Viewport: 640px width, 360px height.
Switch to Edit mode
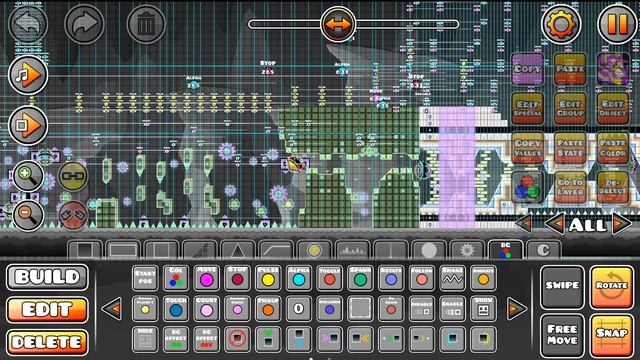coord(47,310)
